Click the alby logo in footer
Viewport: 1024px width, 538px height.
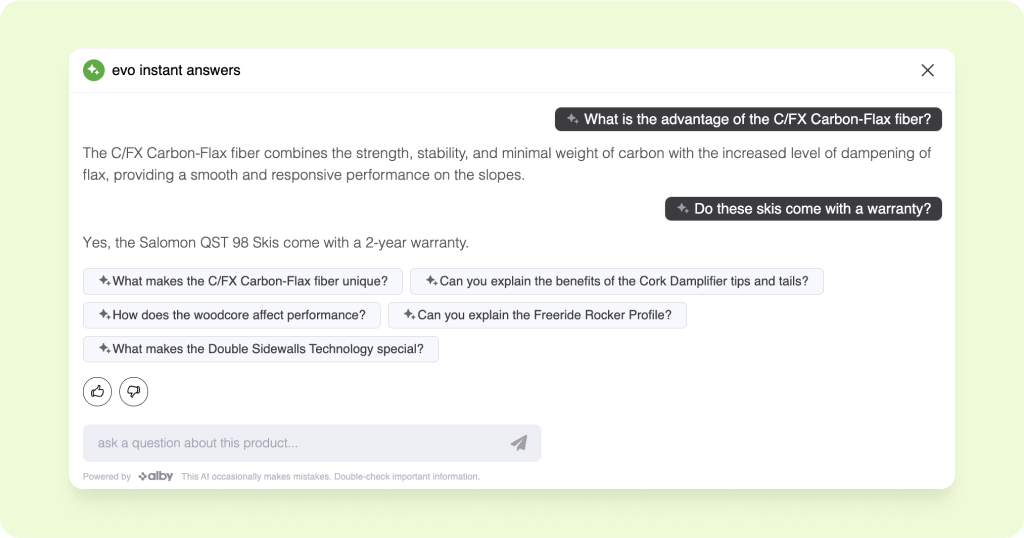point(156,477)
